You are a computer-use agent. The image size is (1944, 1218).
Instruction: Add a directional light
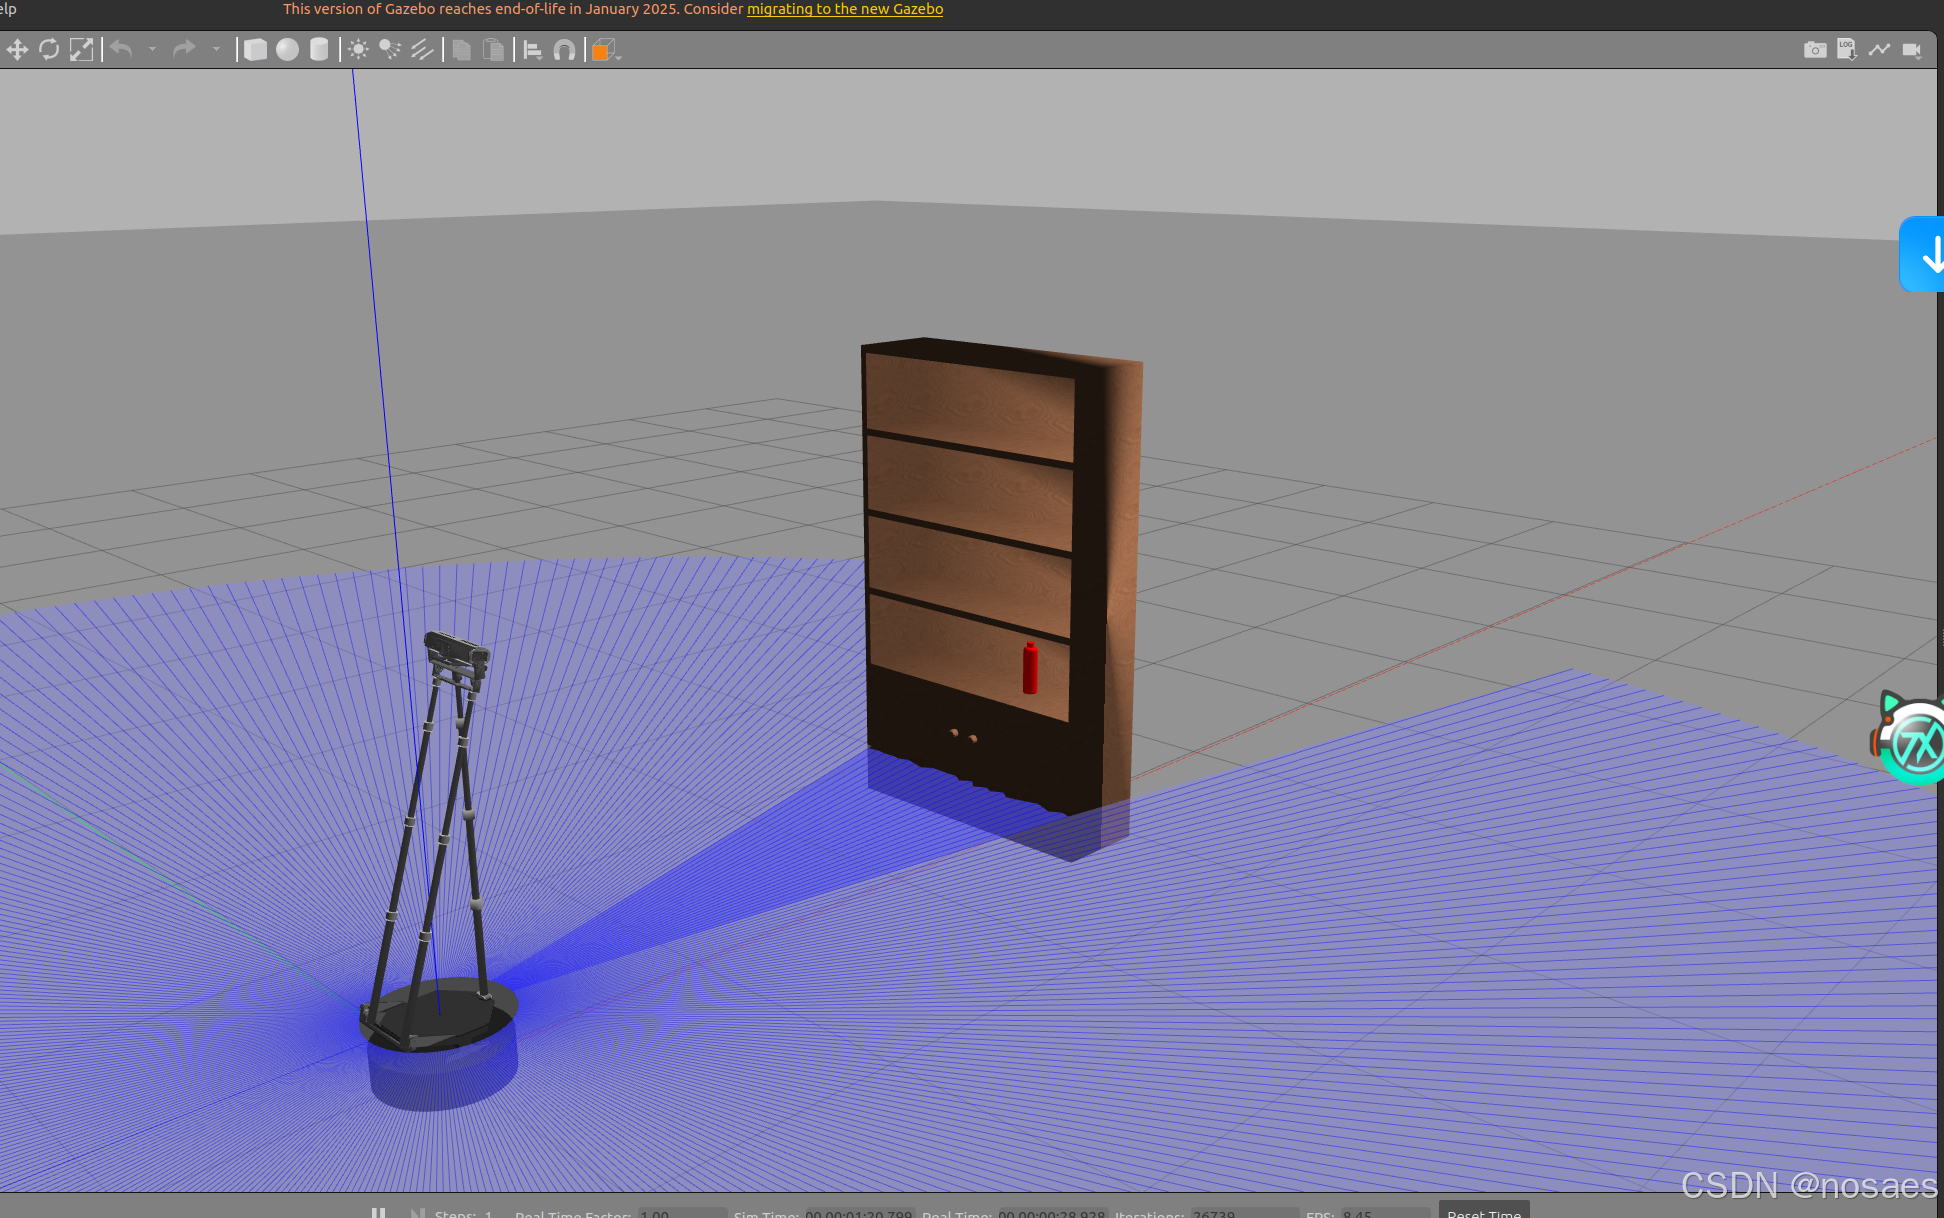tap(422, 50)
